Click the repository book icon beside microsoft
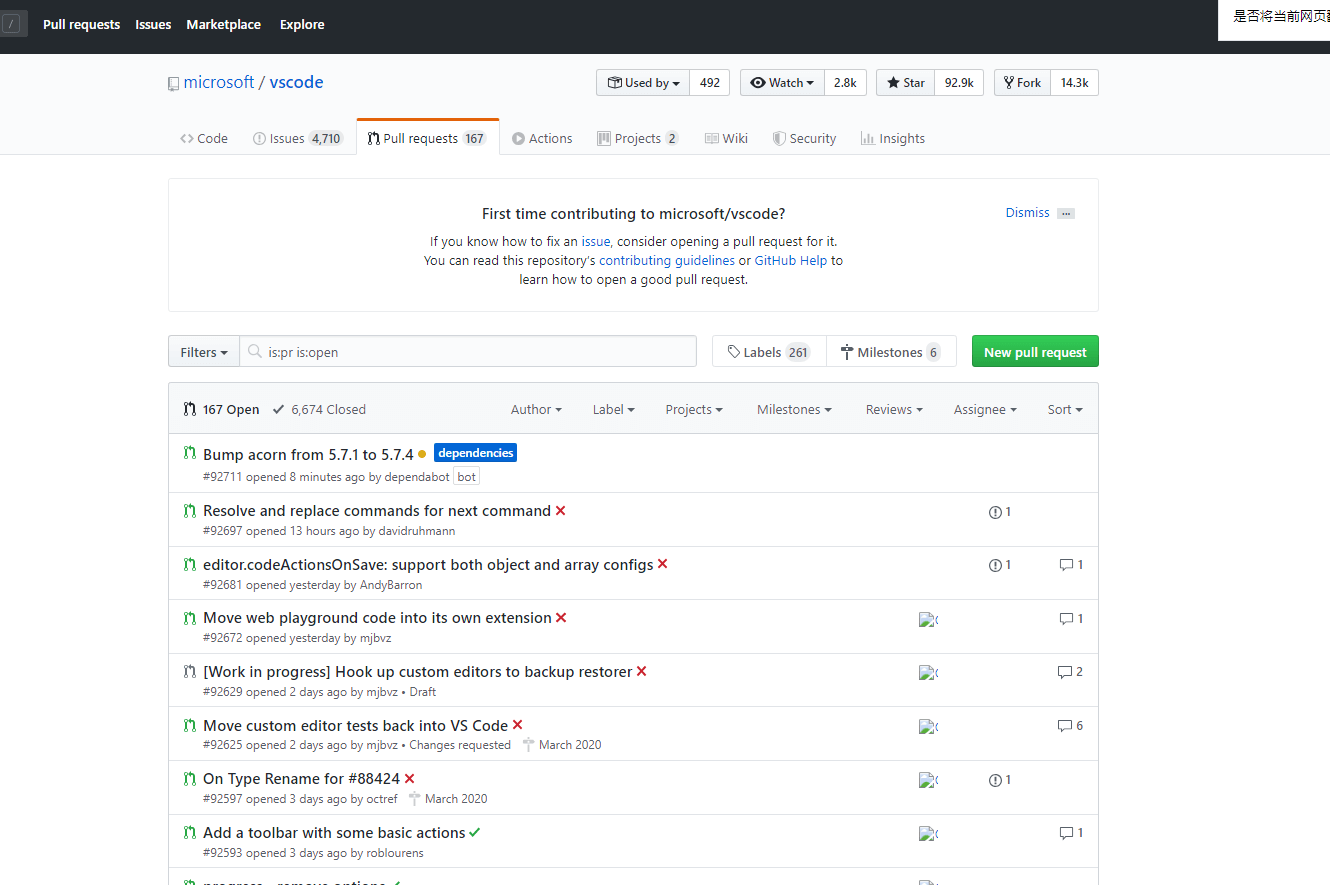 173,84
